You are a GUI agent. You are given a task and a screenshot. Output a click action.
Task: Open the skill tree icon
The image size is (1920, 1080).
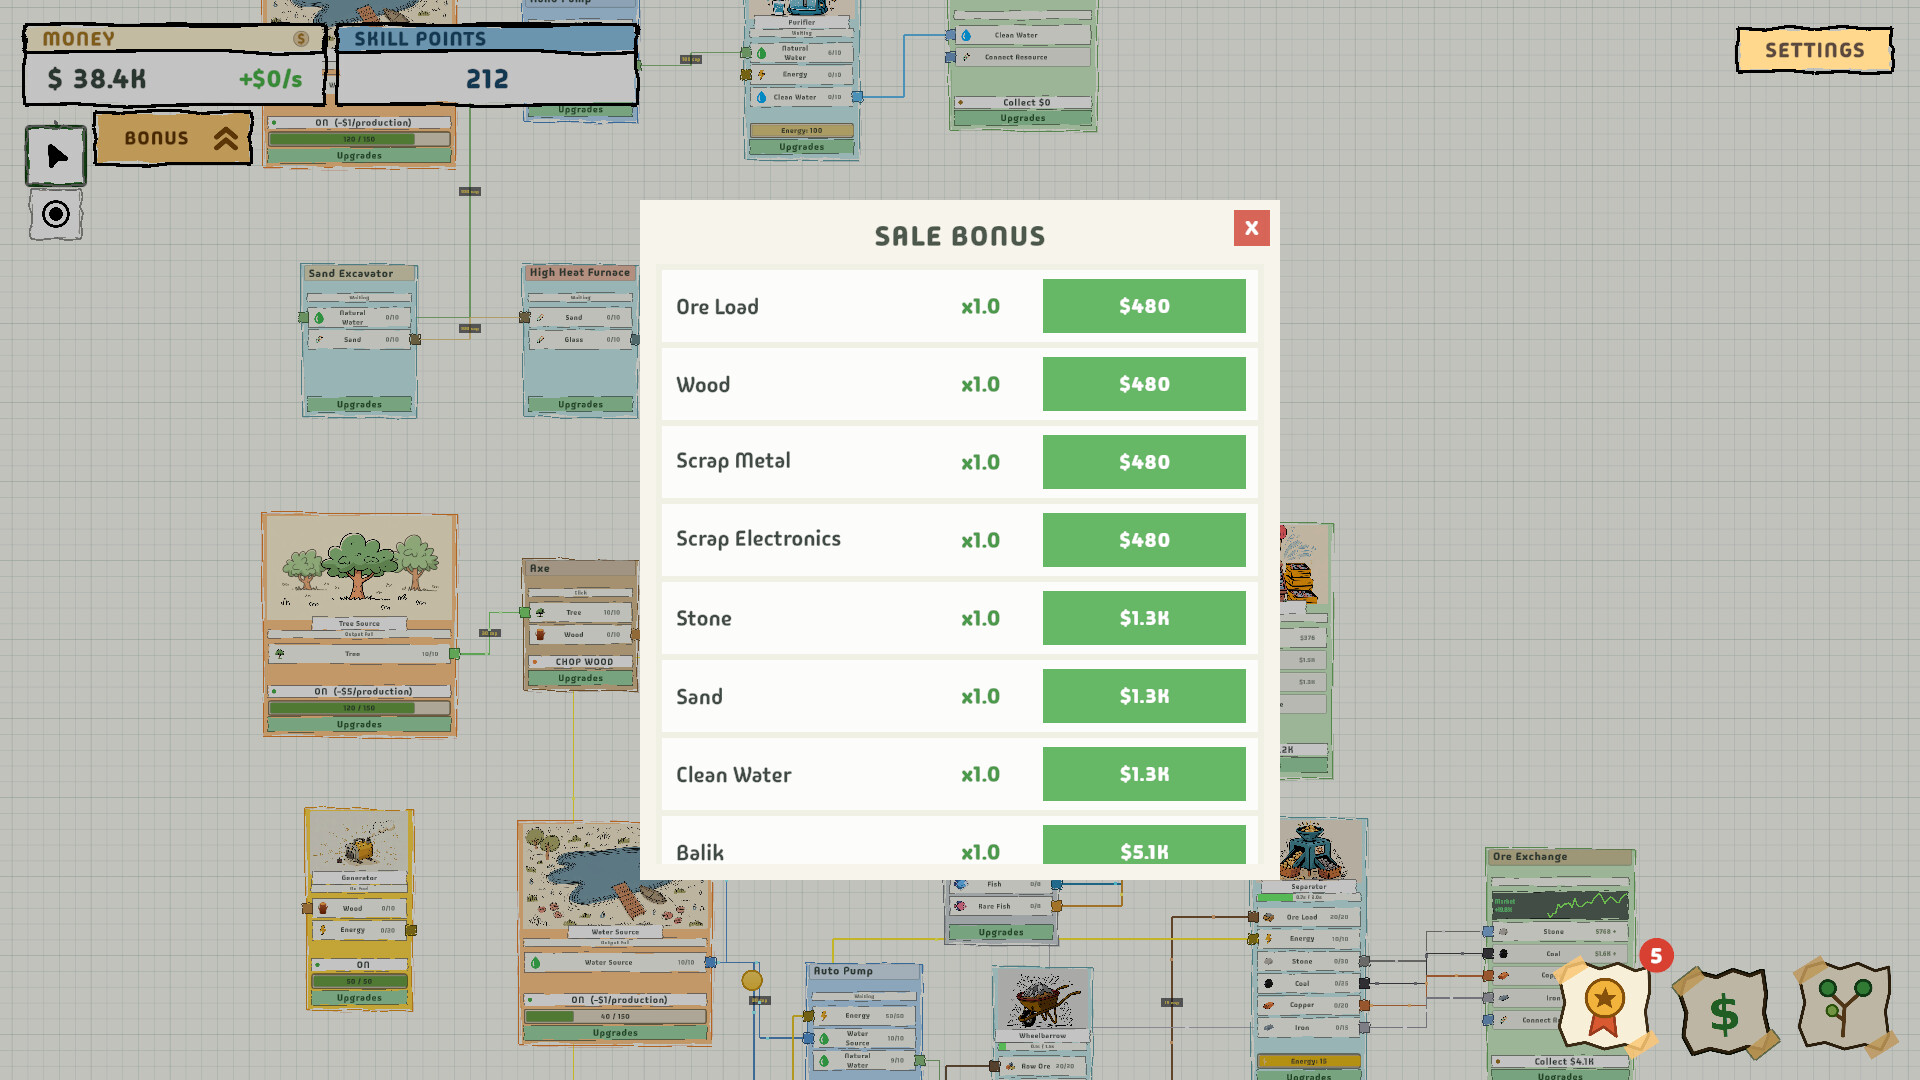click(x=1844, y=1008)
